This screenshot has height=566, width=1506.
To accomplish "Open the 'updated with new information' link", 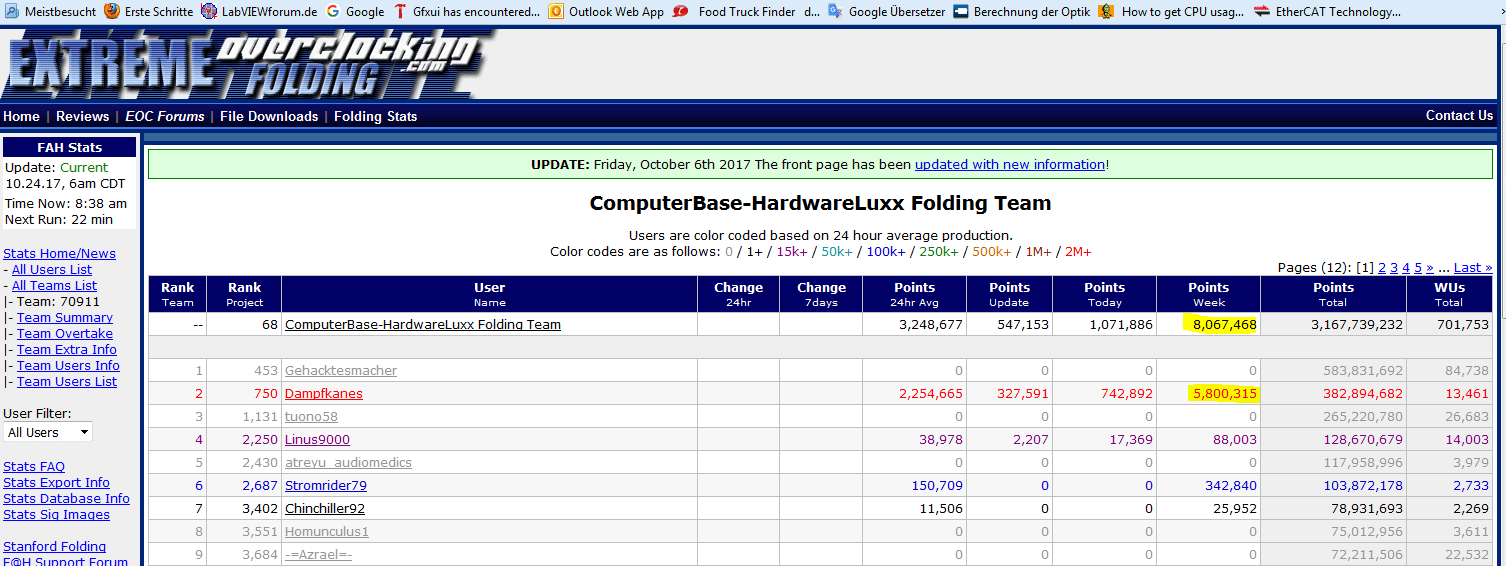I will pos(1010,164).
